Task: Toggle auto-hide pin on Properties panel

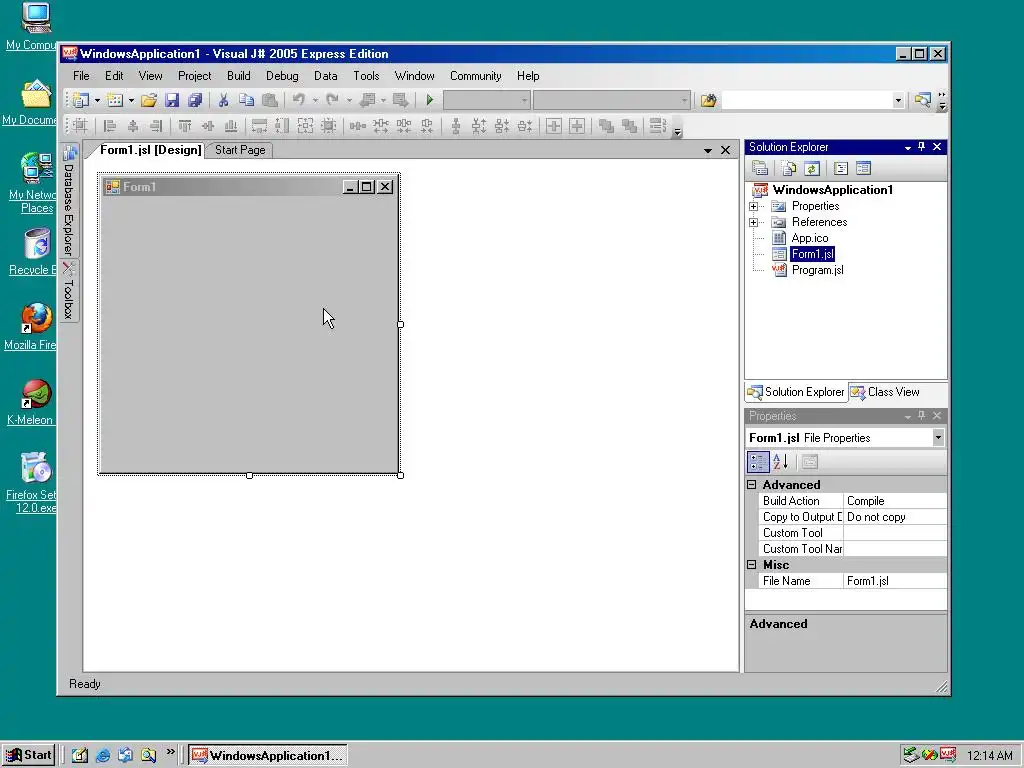Action: point(921,415)
